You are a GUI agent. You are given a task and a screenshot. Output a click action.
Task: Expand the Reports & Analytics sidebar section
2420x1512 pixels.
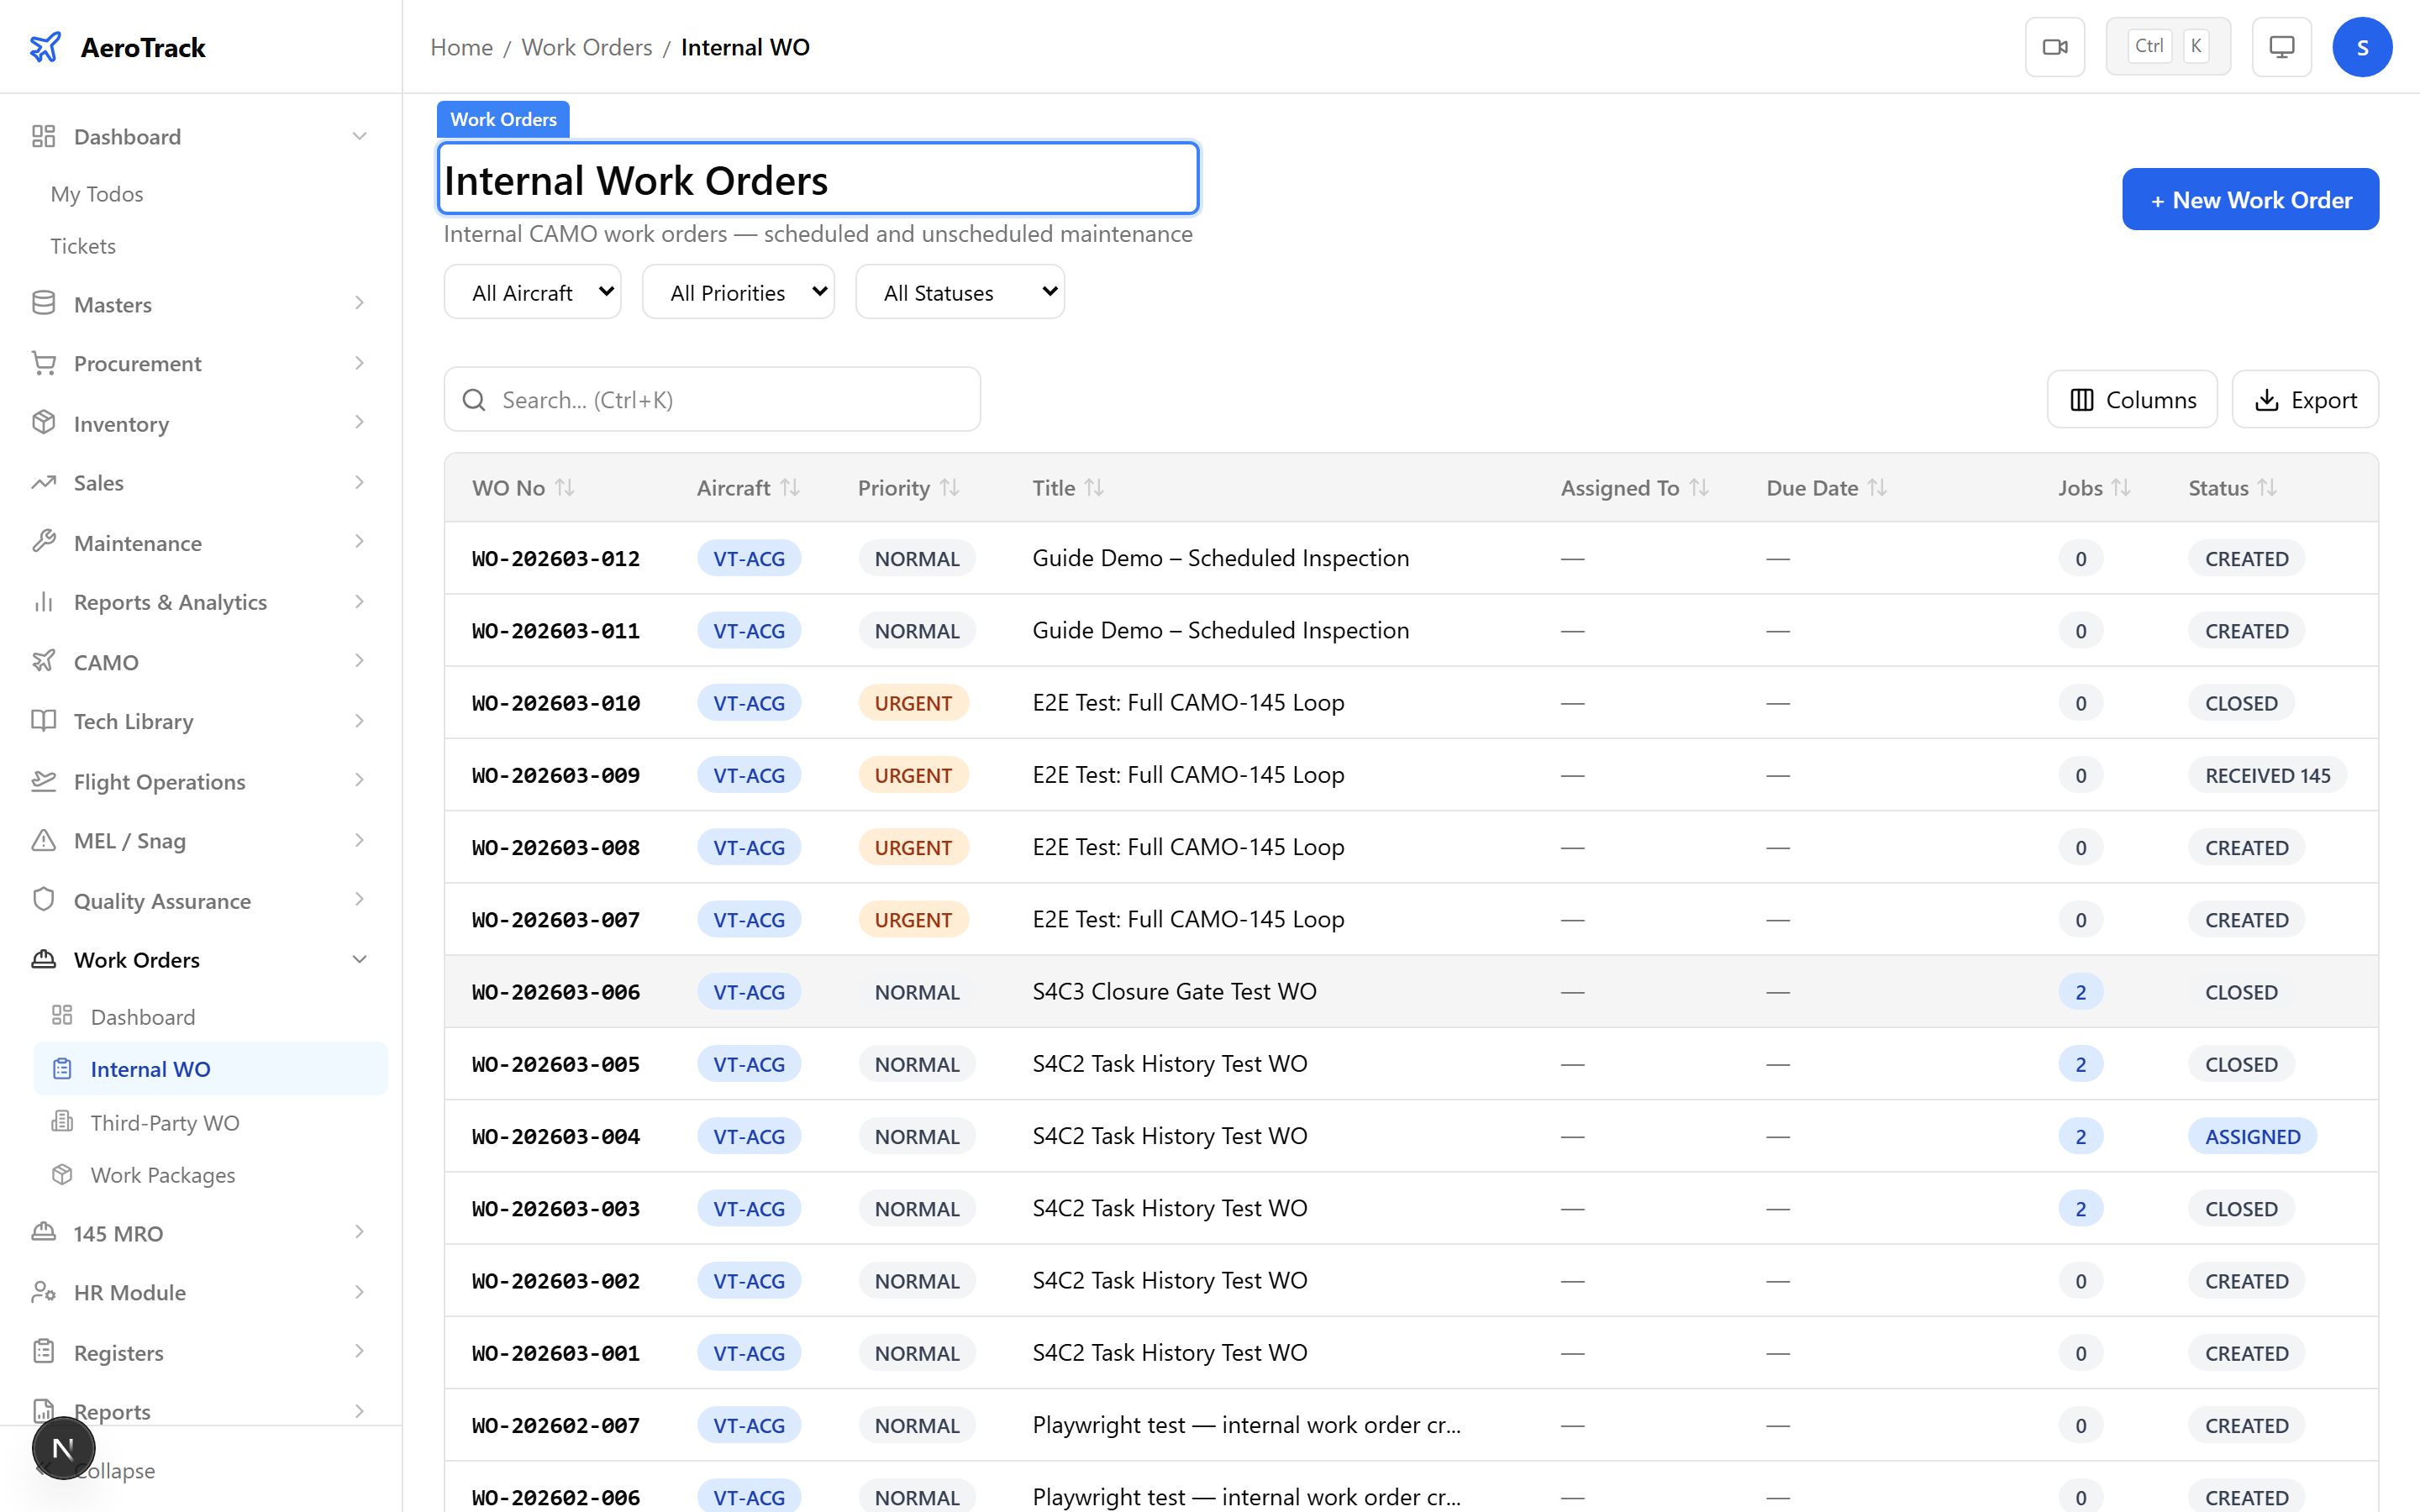tap(170, 601)
